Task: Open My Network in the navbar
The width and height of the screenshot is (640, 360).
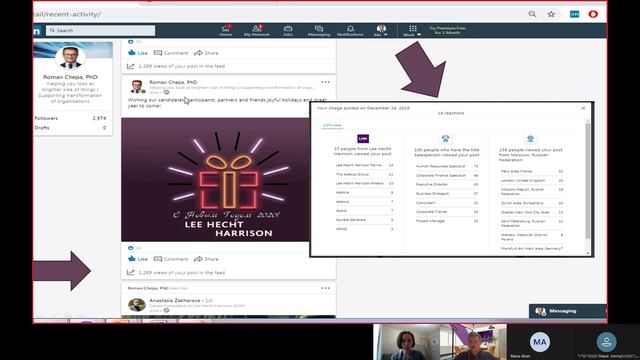Action: (x=257, y=31)
